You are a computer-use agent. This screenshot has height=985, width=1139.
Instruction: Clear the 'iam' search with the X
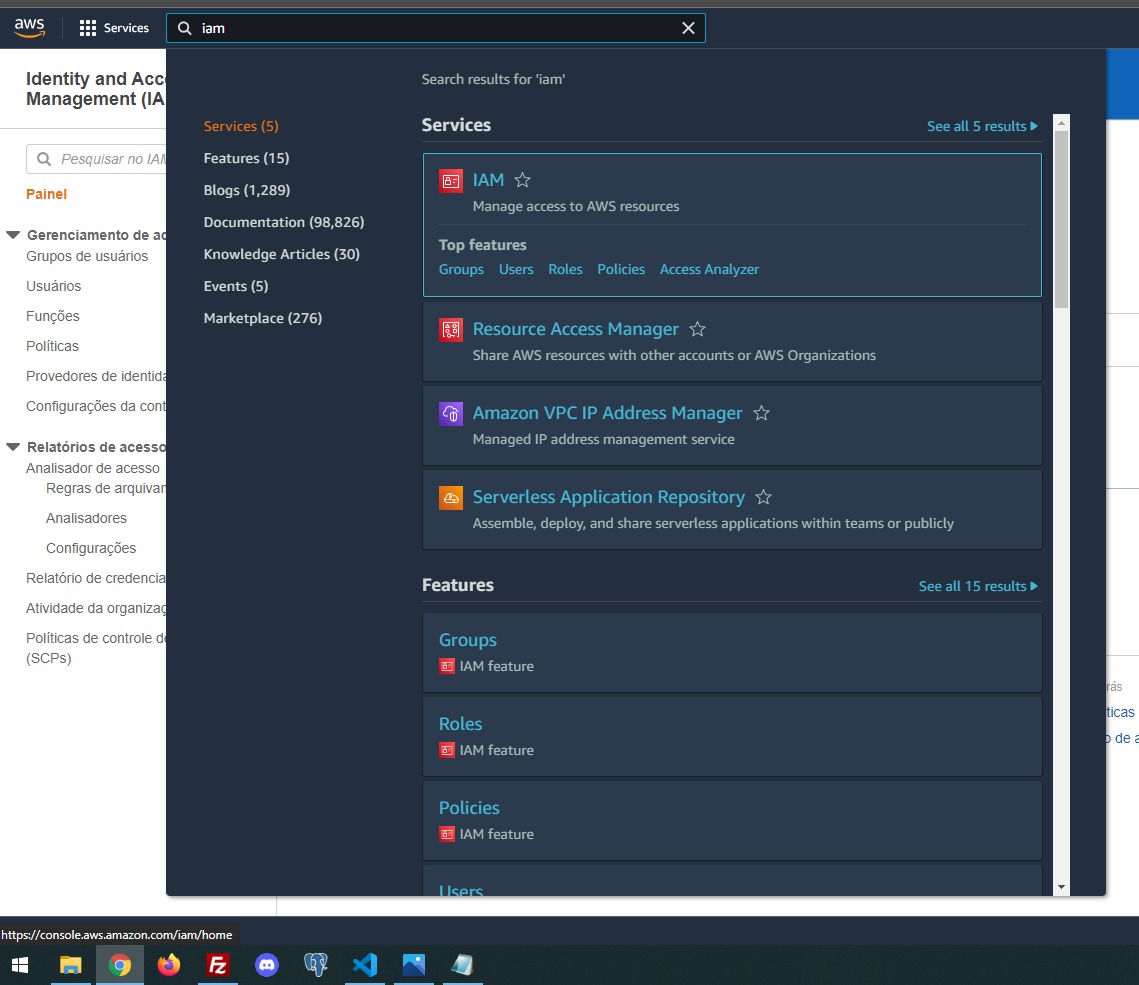click(x=688, y=28)
